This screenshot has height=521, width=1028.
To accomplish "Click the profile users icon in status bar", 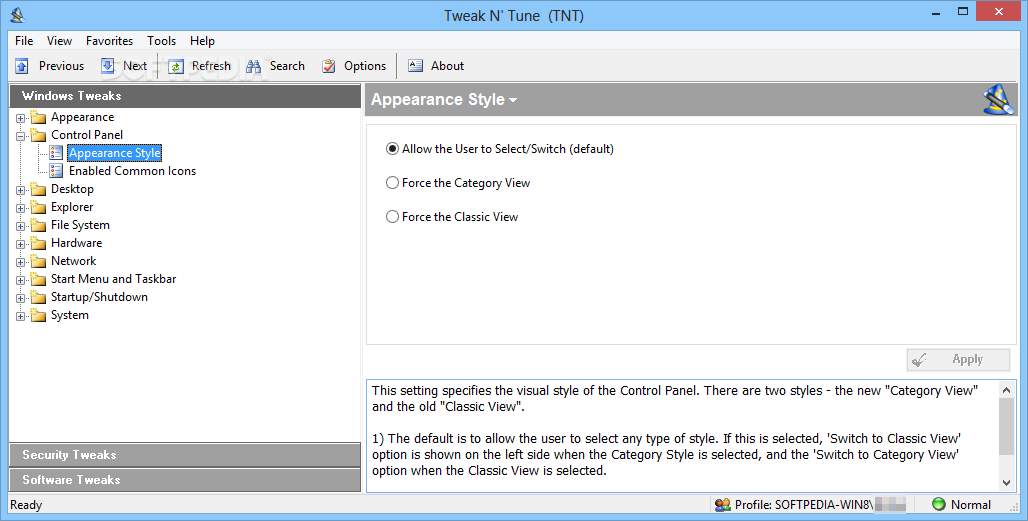I will pos(722,505).
